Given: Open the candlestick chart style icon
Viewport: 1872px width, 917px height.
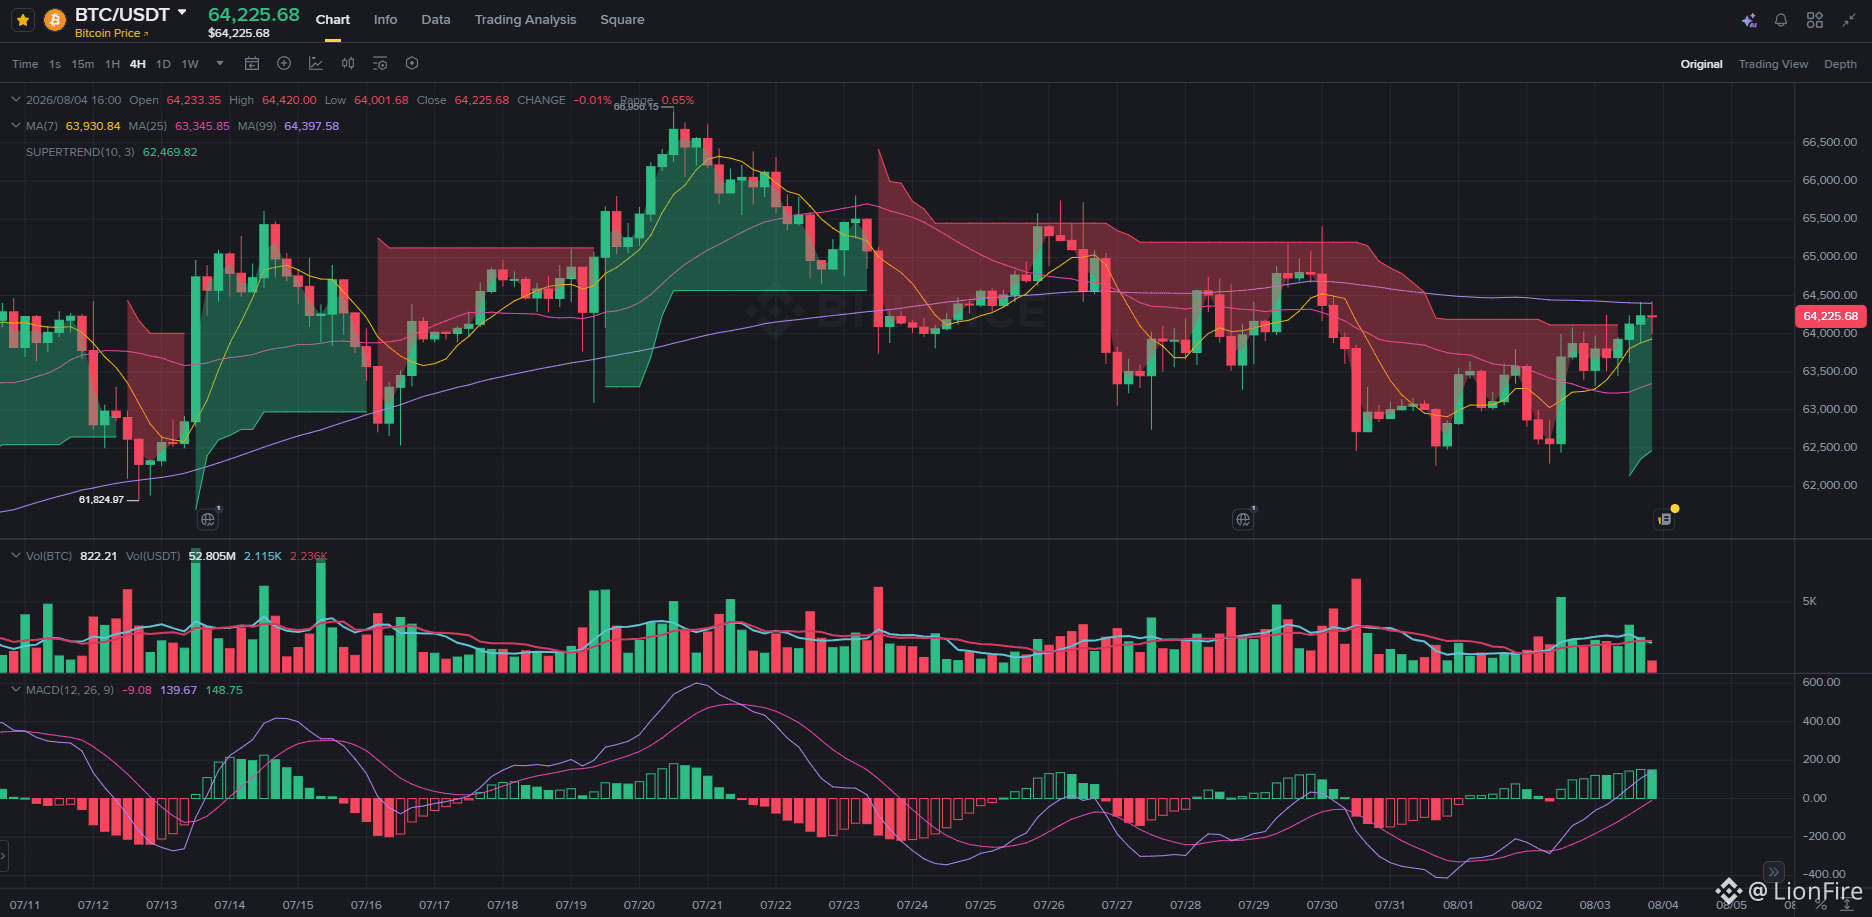Looking at the screenshot, I should [348, 63].
